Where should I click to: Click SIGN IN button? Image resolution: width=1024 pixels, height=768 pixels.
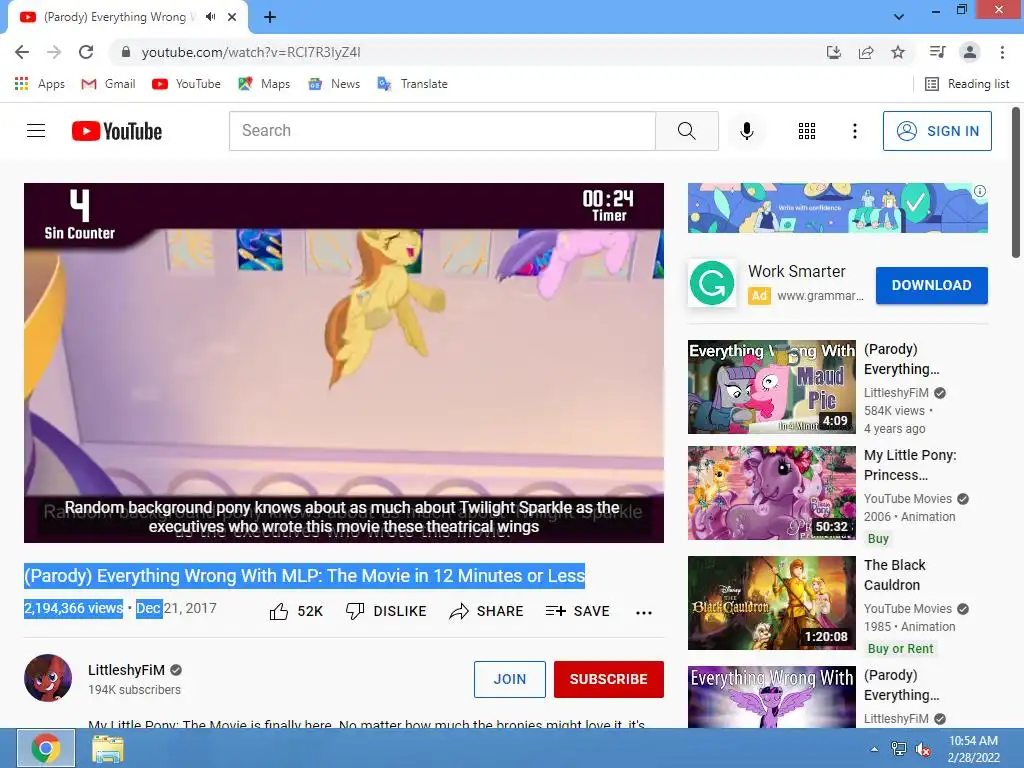click(937, 131)
